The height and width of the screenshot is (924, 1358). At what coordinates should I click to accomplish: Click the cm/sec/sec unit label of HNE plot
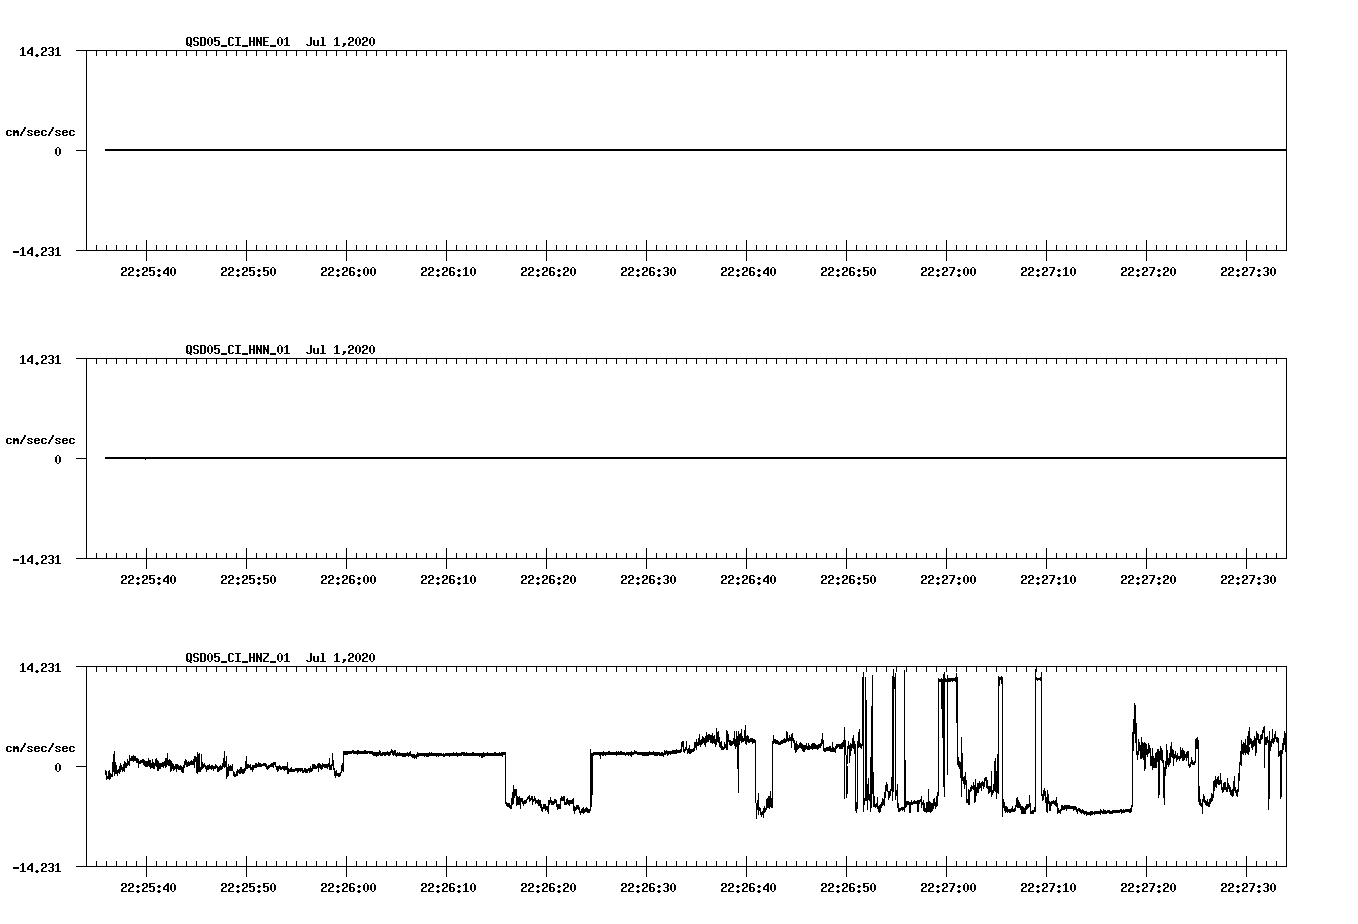[x=40, y=132]
